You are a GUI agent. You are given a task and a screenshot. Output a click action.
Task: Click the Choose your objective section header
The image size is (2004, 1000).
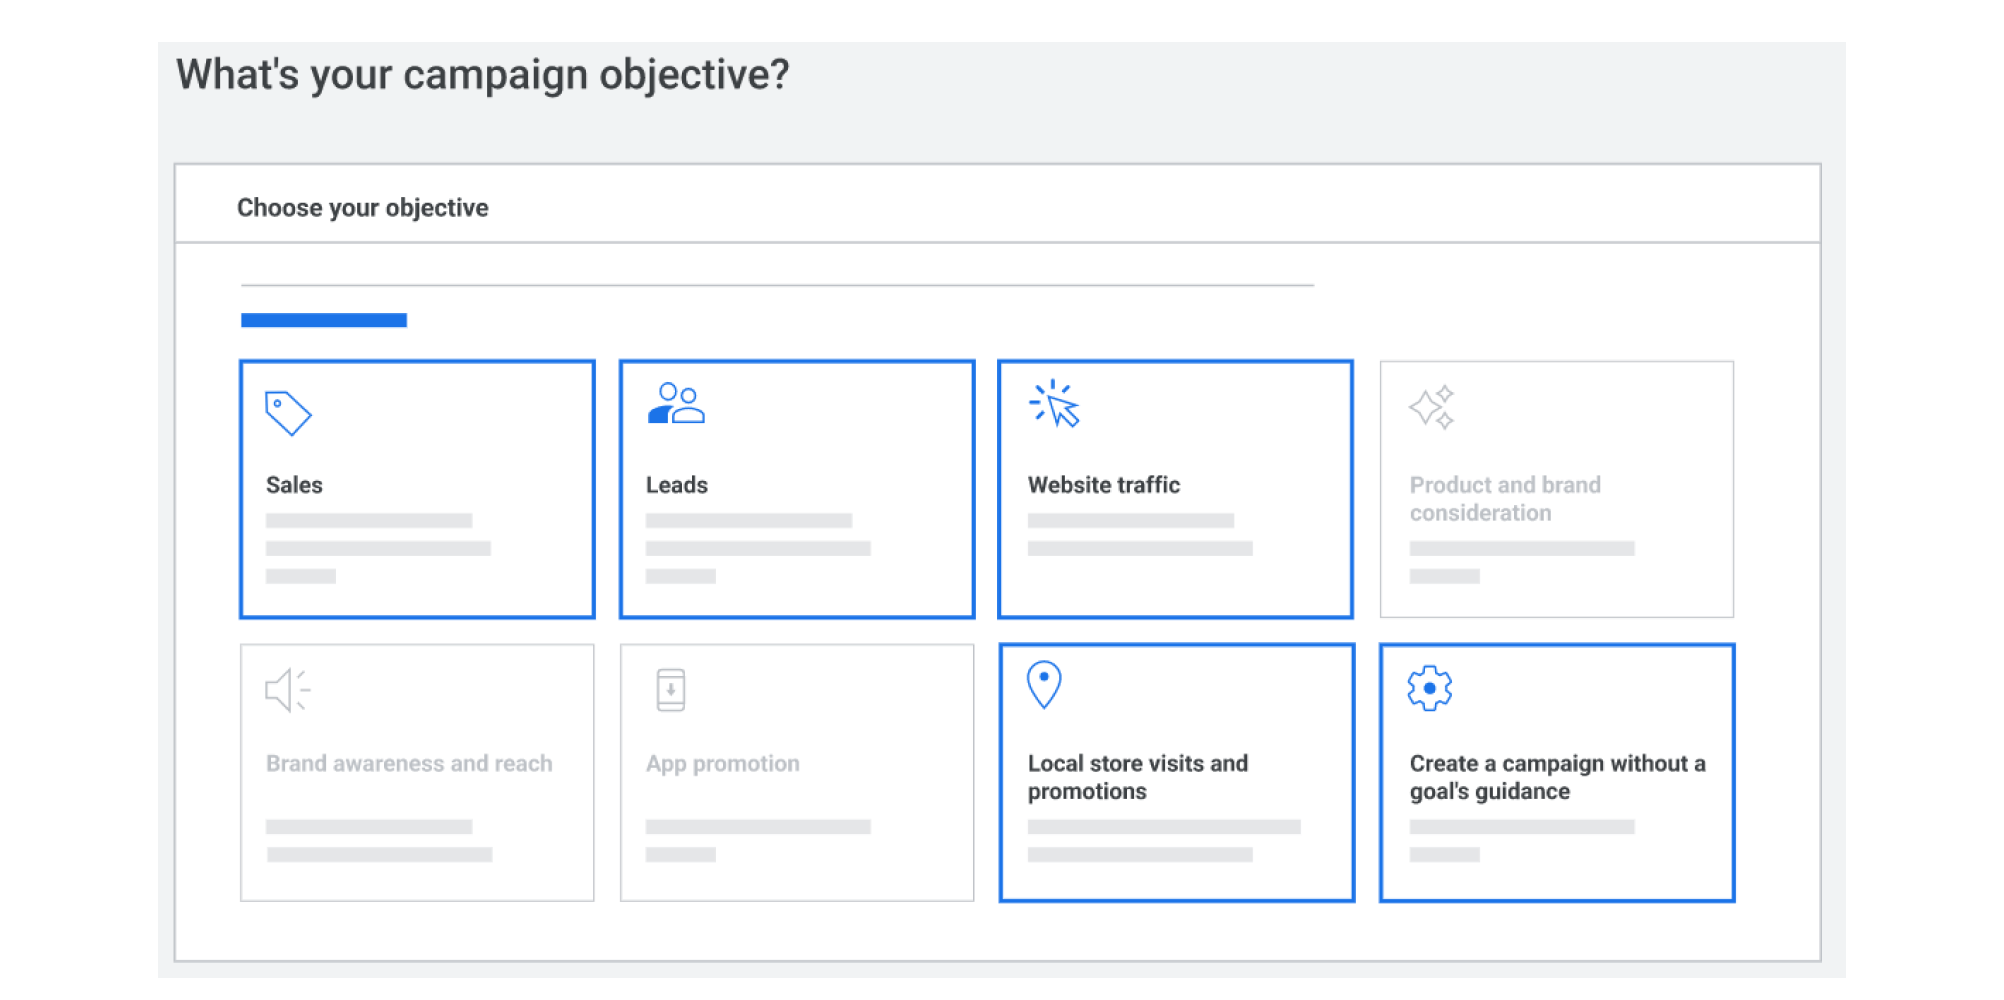click(363, 208)
